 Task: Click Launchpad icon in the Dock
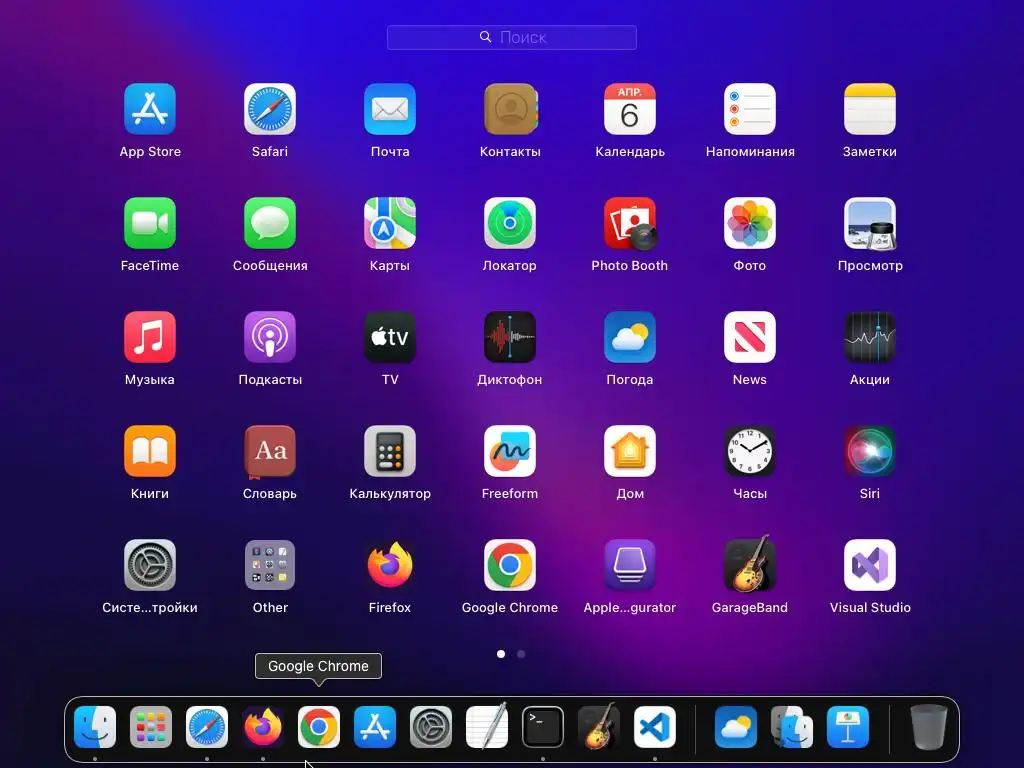point(151,727)
